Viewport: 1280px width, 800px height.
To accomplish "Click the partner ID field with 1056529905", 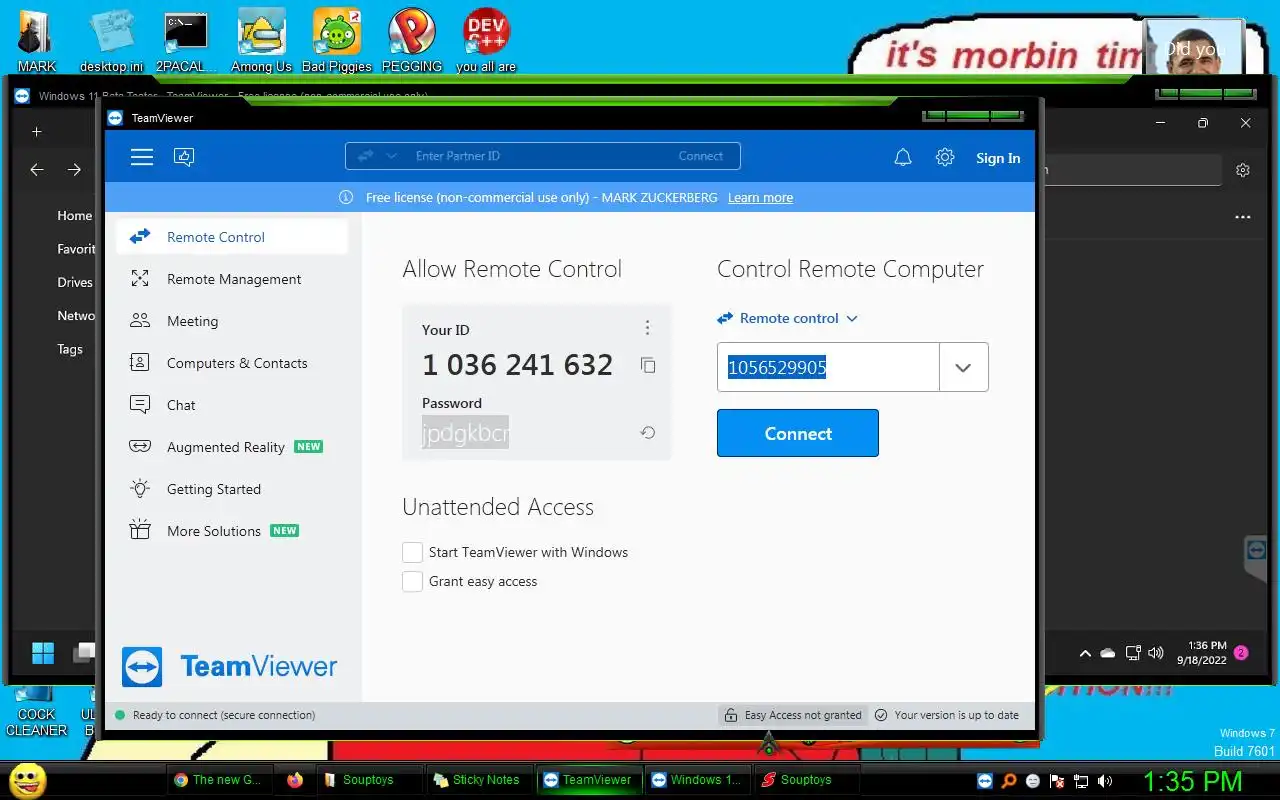I will (828, 367).
